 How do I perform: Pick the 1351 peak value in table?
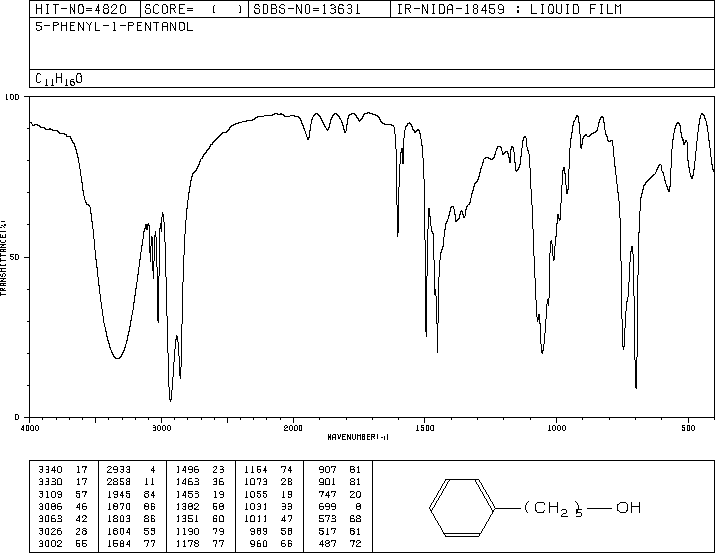187,519
